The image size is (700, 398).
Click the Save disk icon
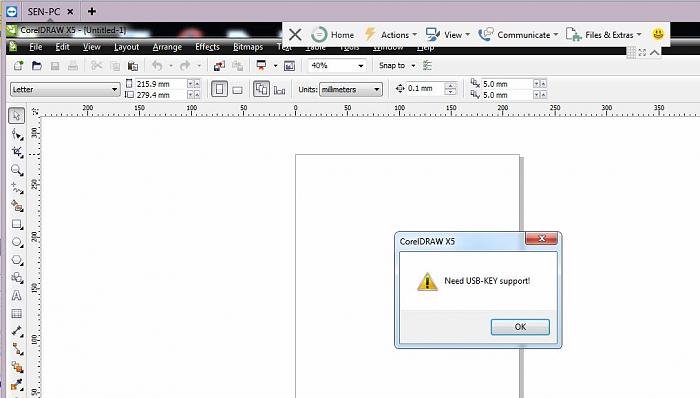pos(55,66)
